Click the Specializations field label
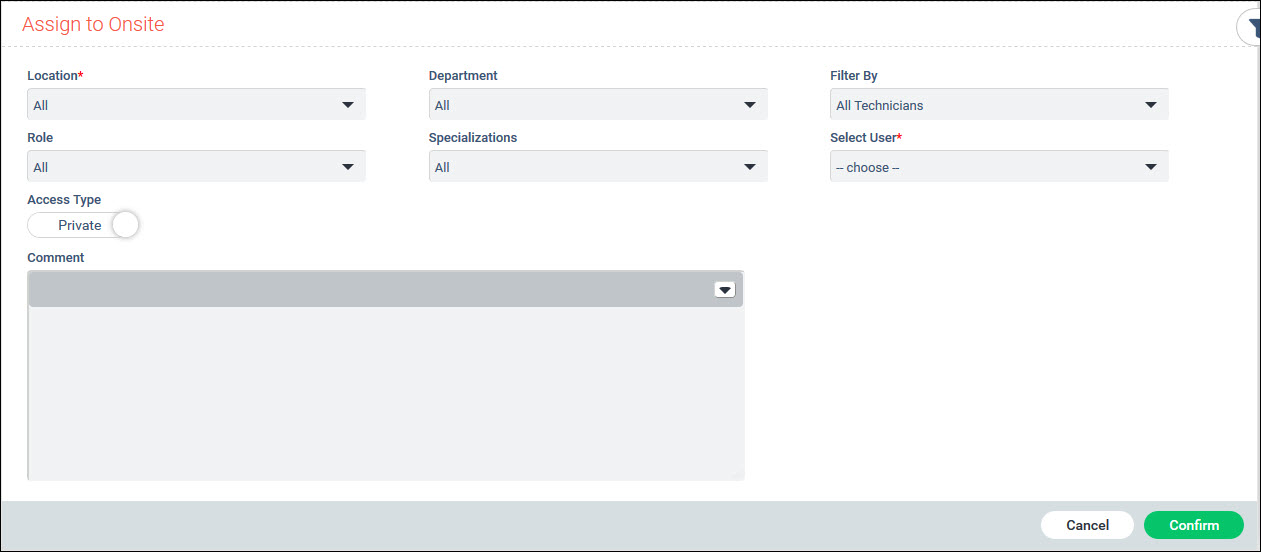The width and height of the screenshot is (1261, 552). click(473, 138)
